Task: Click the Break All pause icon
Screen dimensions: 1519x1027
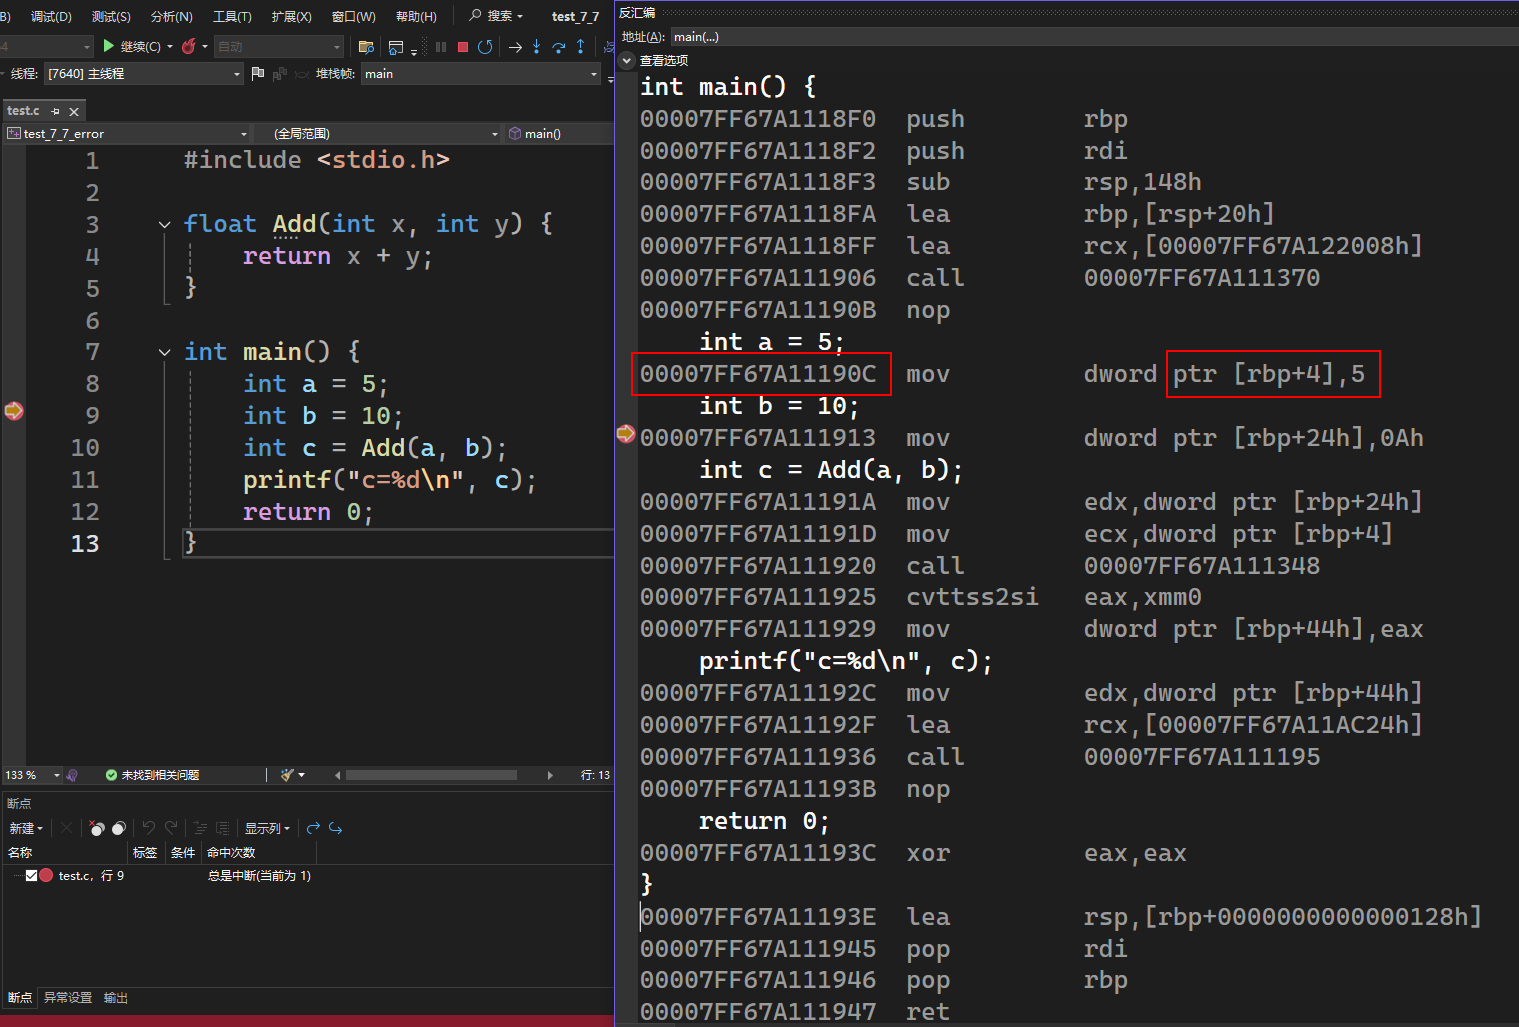Action: (441, 47)
